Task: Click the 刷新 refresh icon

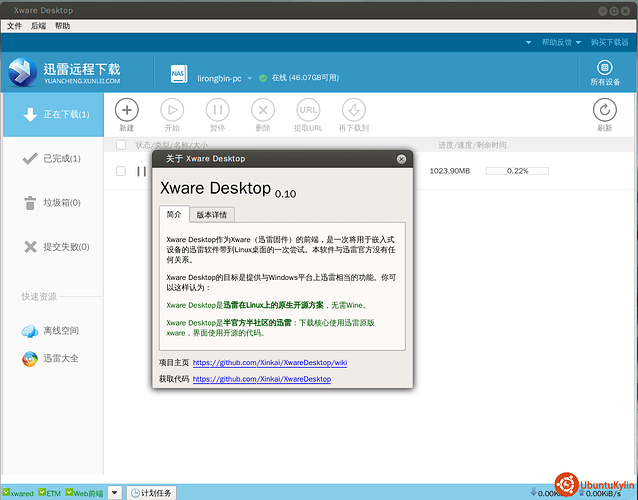Action: click(605, 110)
